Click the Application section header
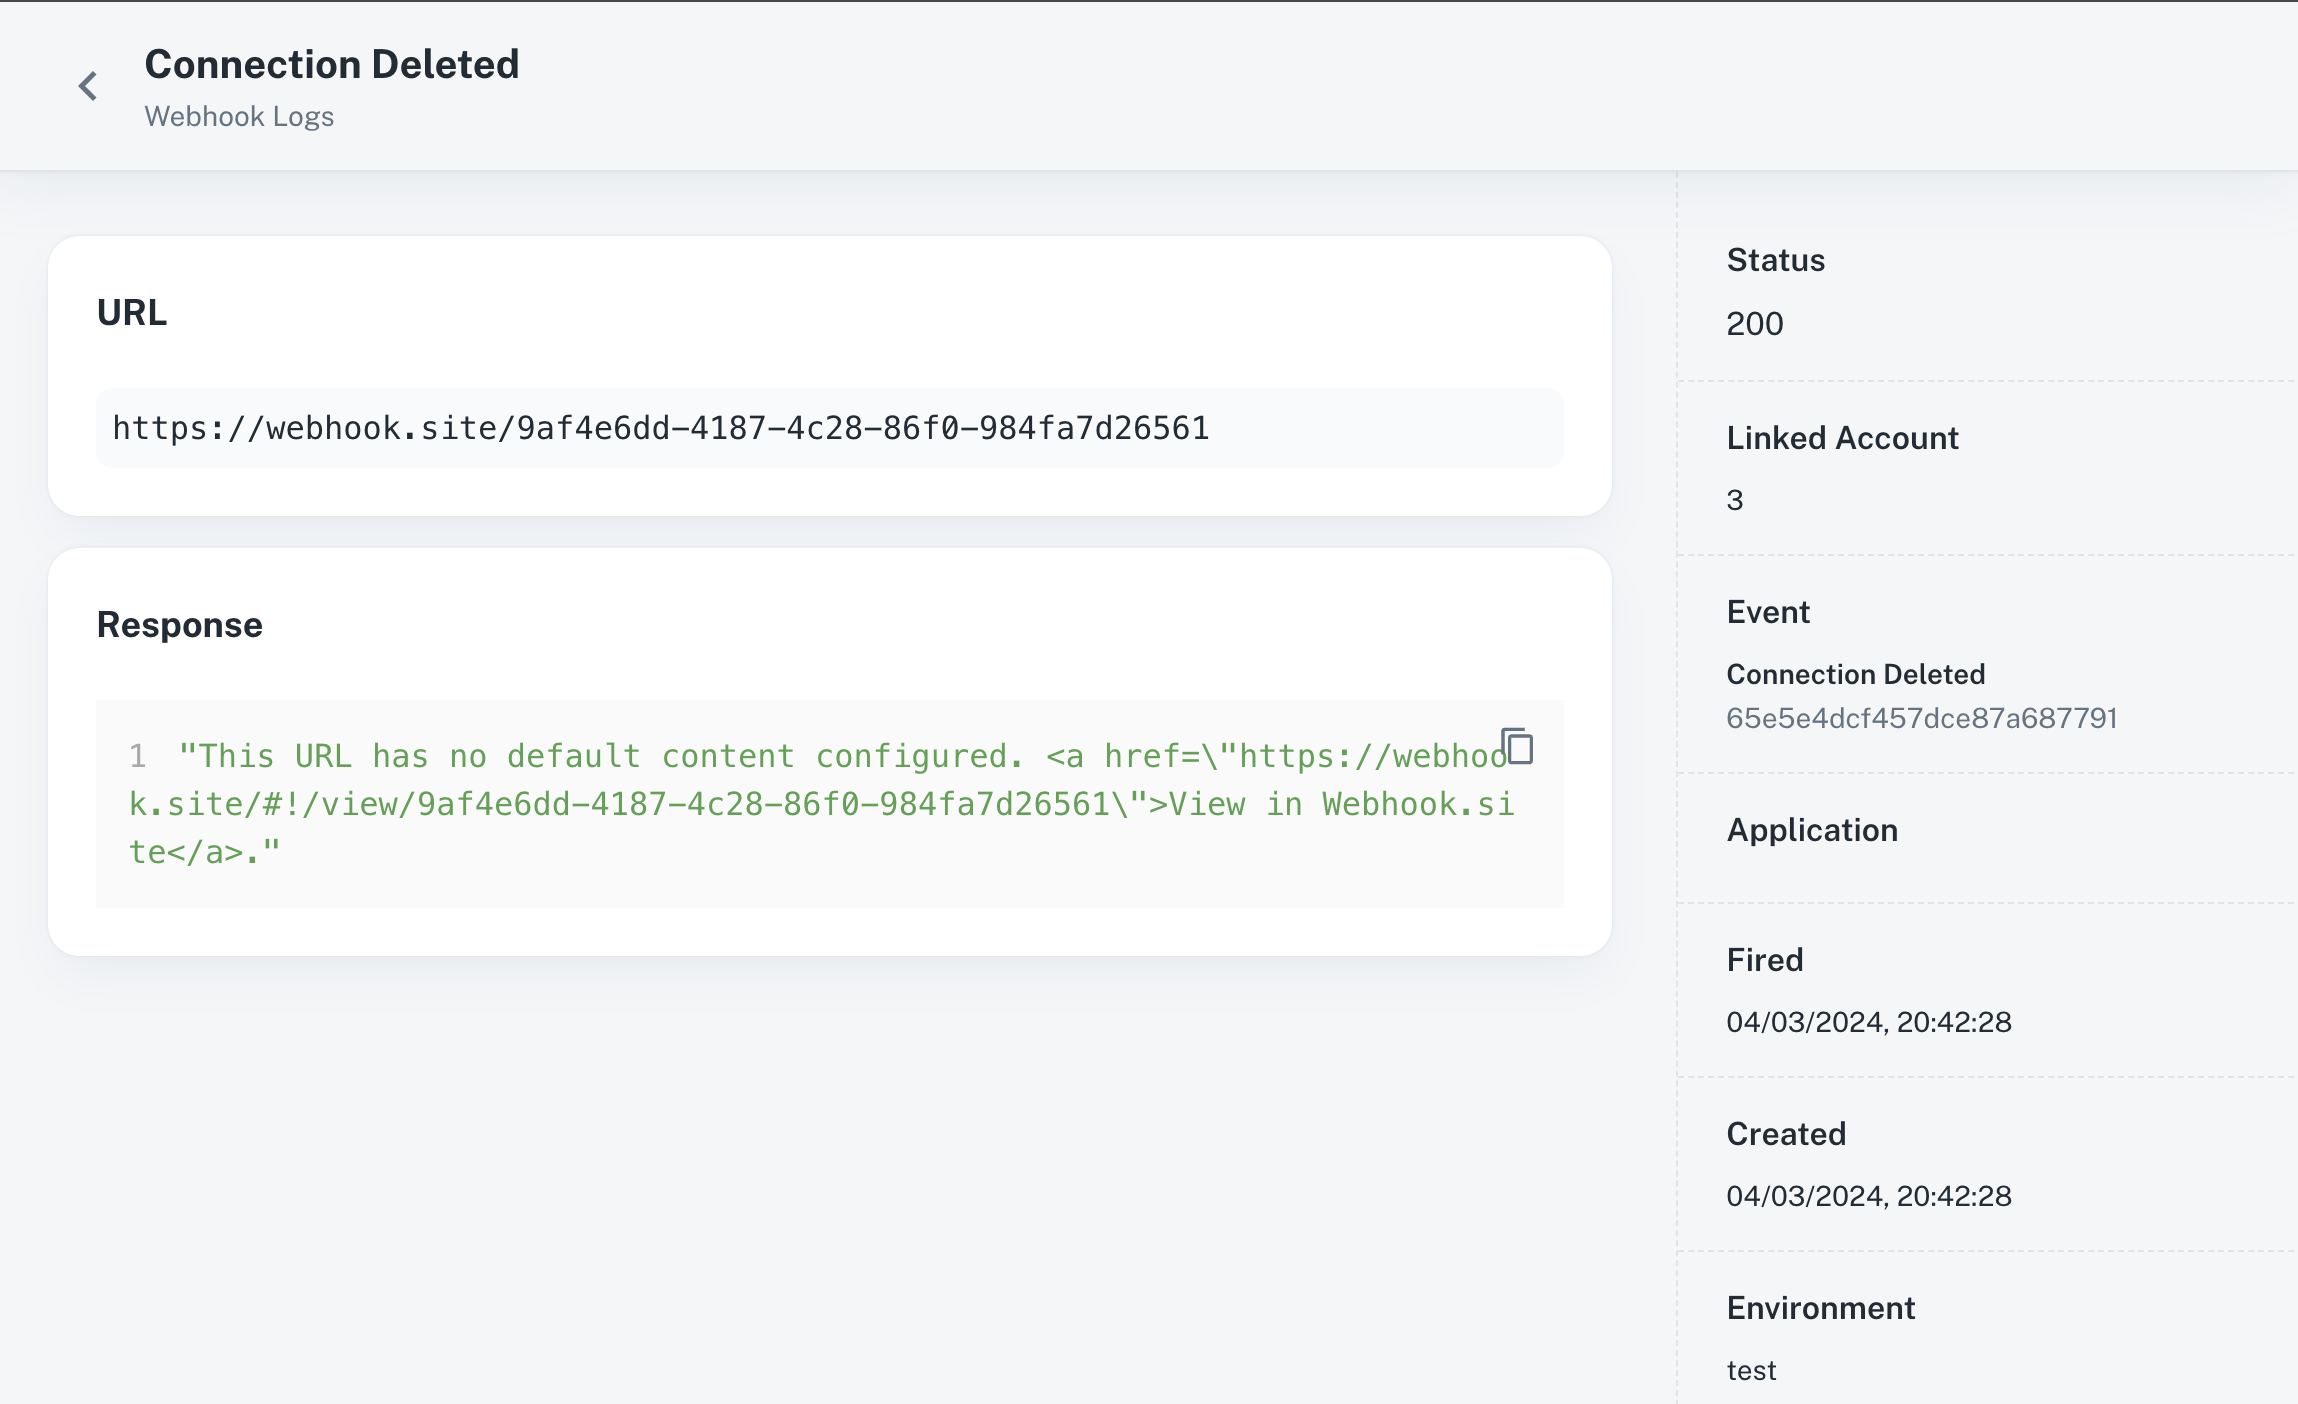The image size is (2298, 1404). pyautogui.click(x=1812, y=830)
